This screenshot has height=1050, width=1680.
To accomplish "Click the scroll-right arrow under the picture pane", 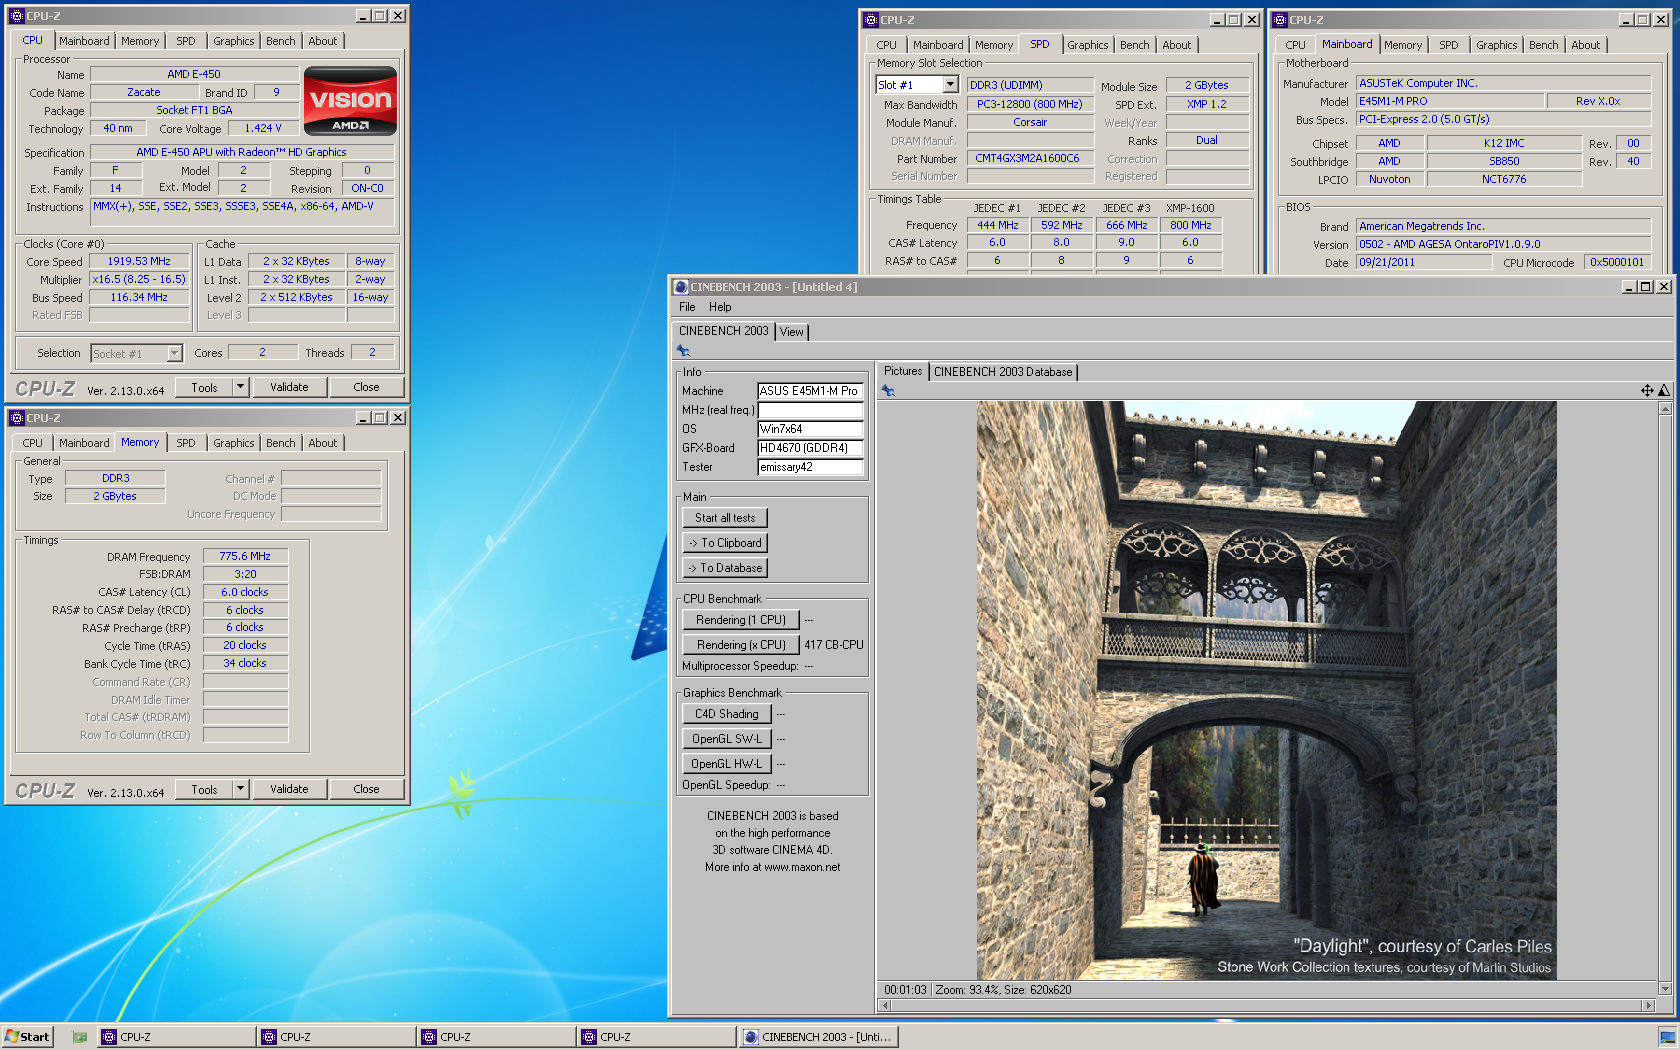I will coord(1649,1005).
